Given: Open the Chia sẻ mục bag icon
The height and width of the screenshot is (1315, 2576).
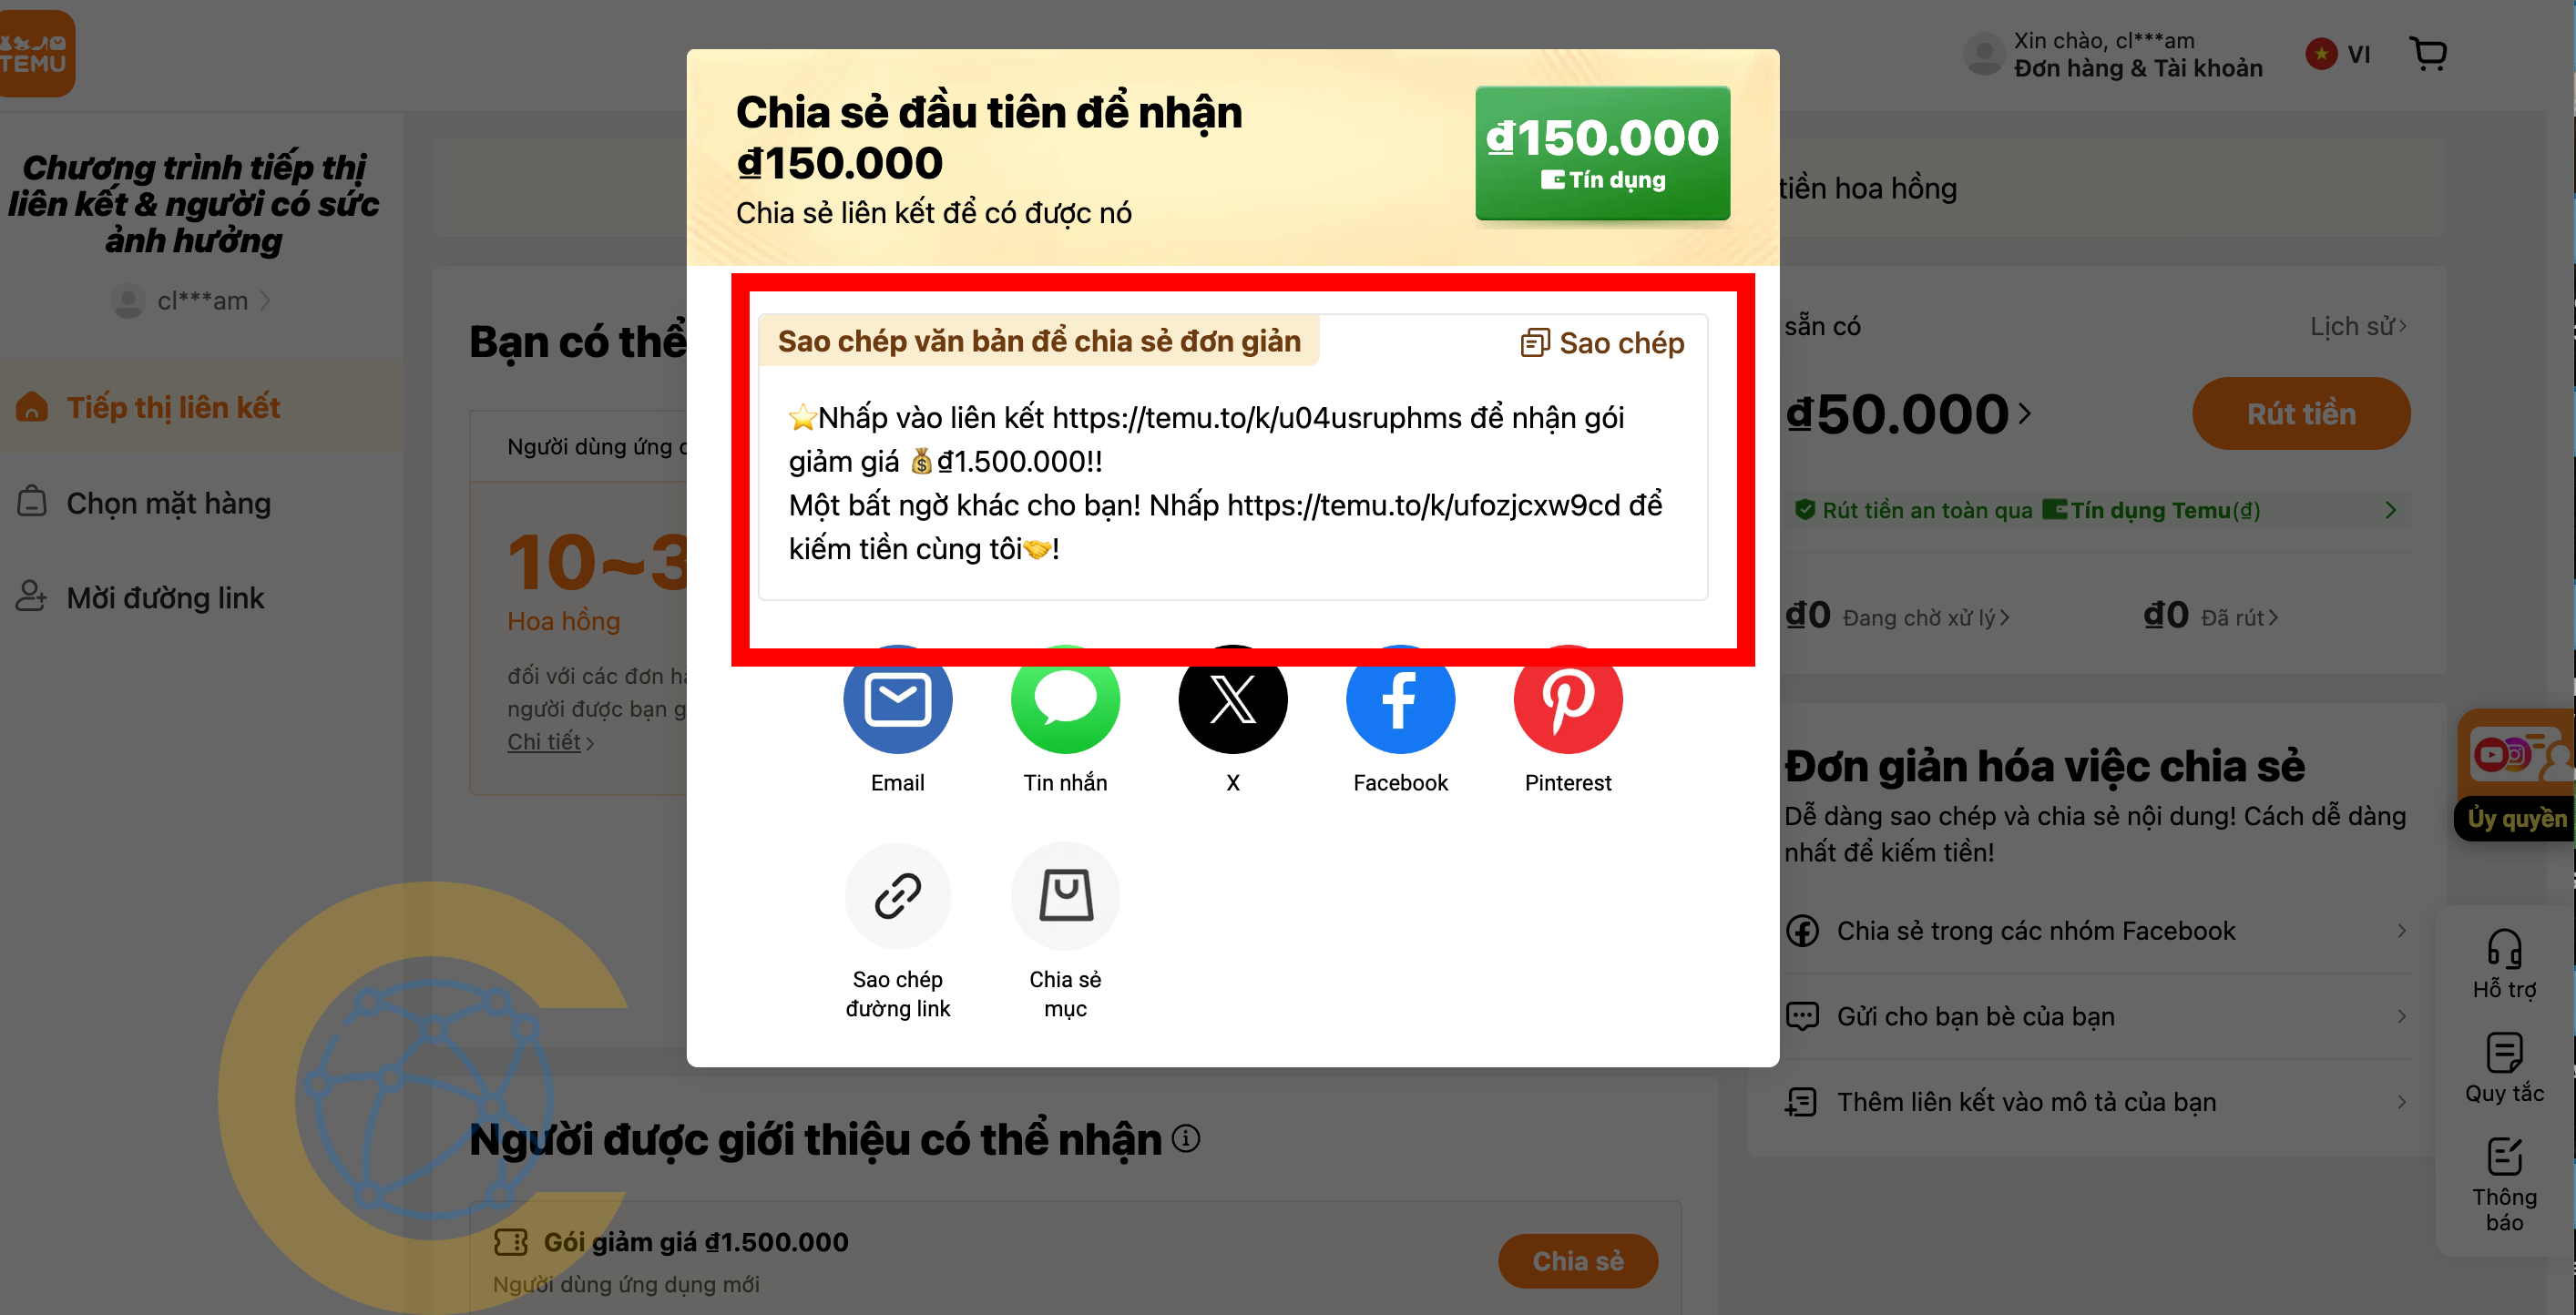Looking at the screenshot, I should tap(1065, 896).
